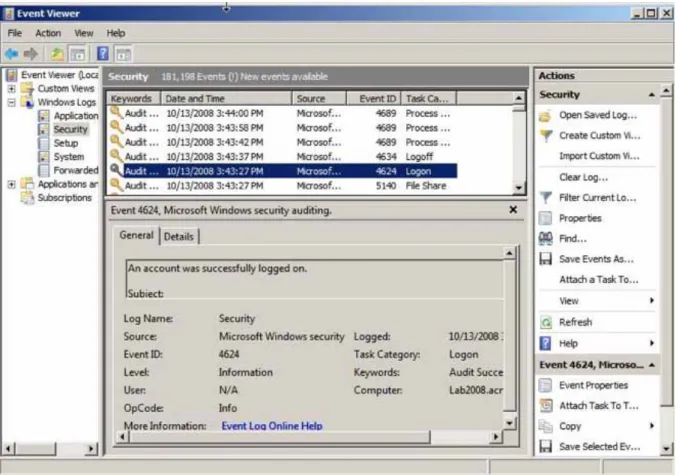Image resolution: width=679 pixels, height=475 pixels.
Task: Click Show/Hide Console Tree toolbar icon
Action: tap(78, 55)
